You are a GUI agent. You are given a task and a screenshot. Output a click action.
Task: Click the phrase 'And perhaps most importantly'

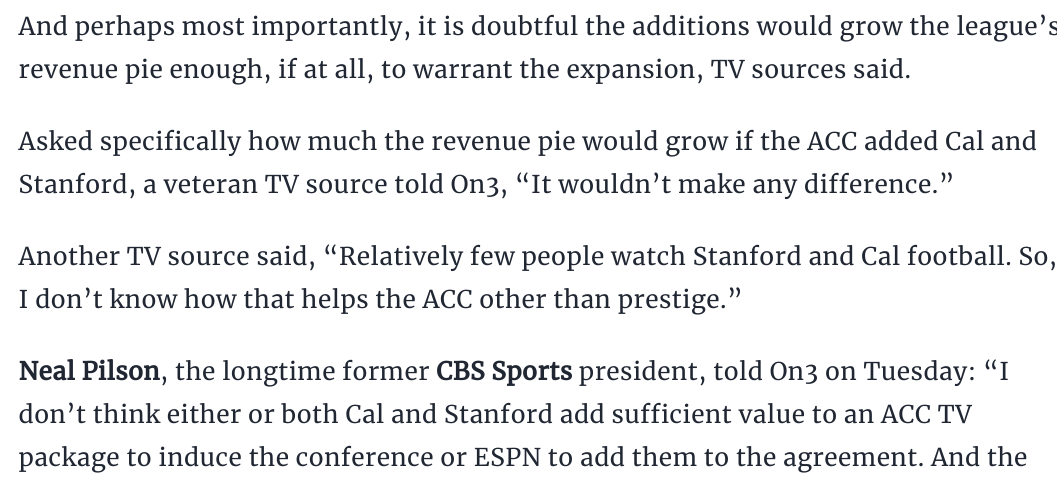click(x=212, y=28)
